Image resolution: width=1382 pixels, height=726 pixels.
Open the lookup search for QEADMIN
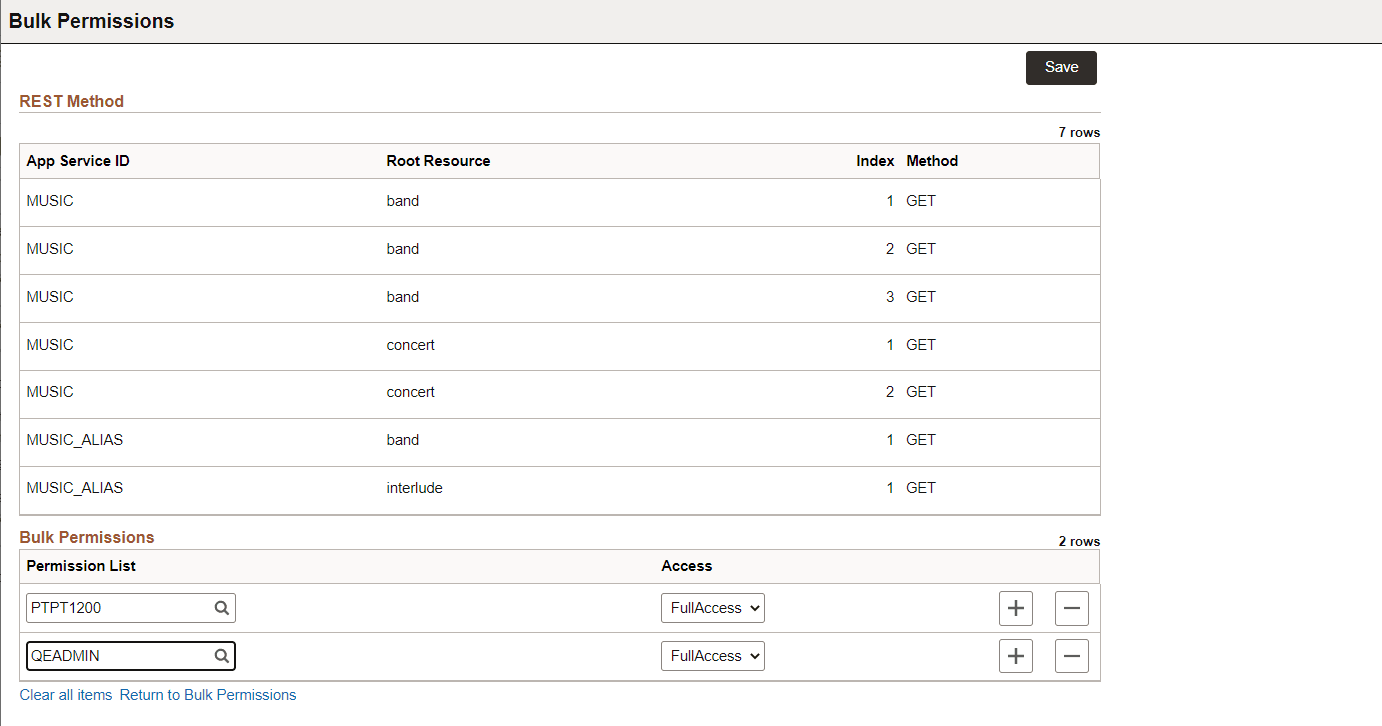[222, 655]
